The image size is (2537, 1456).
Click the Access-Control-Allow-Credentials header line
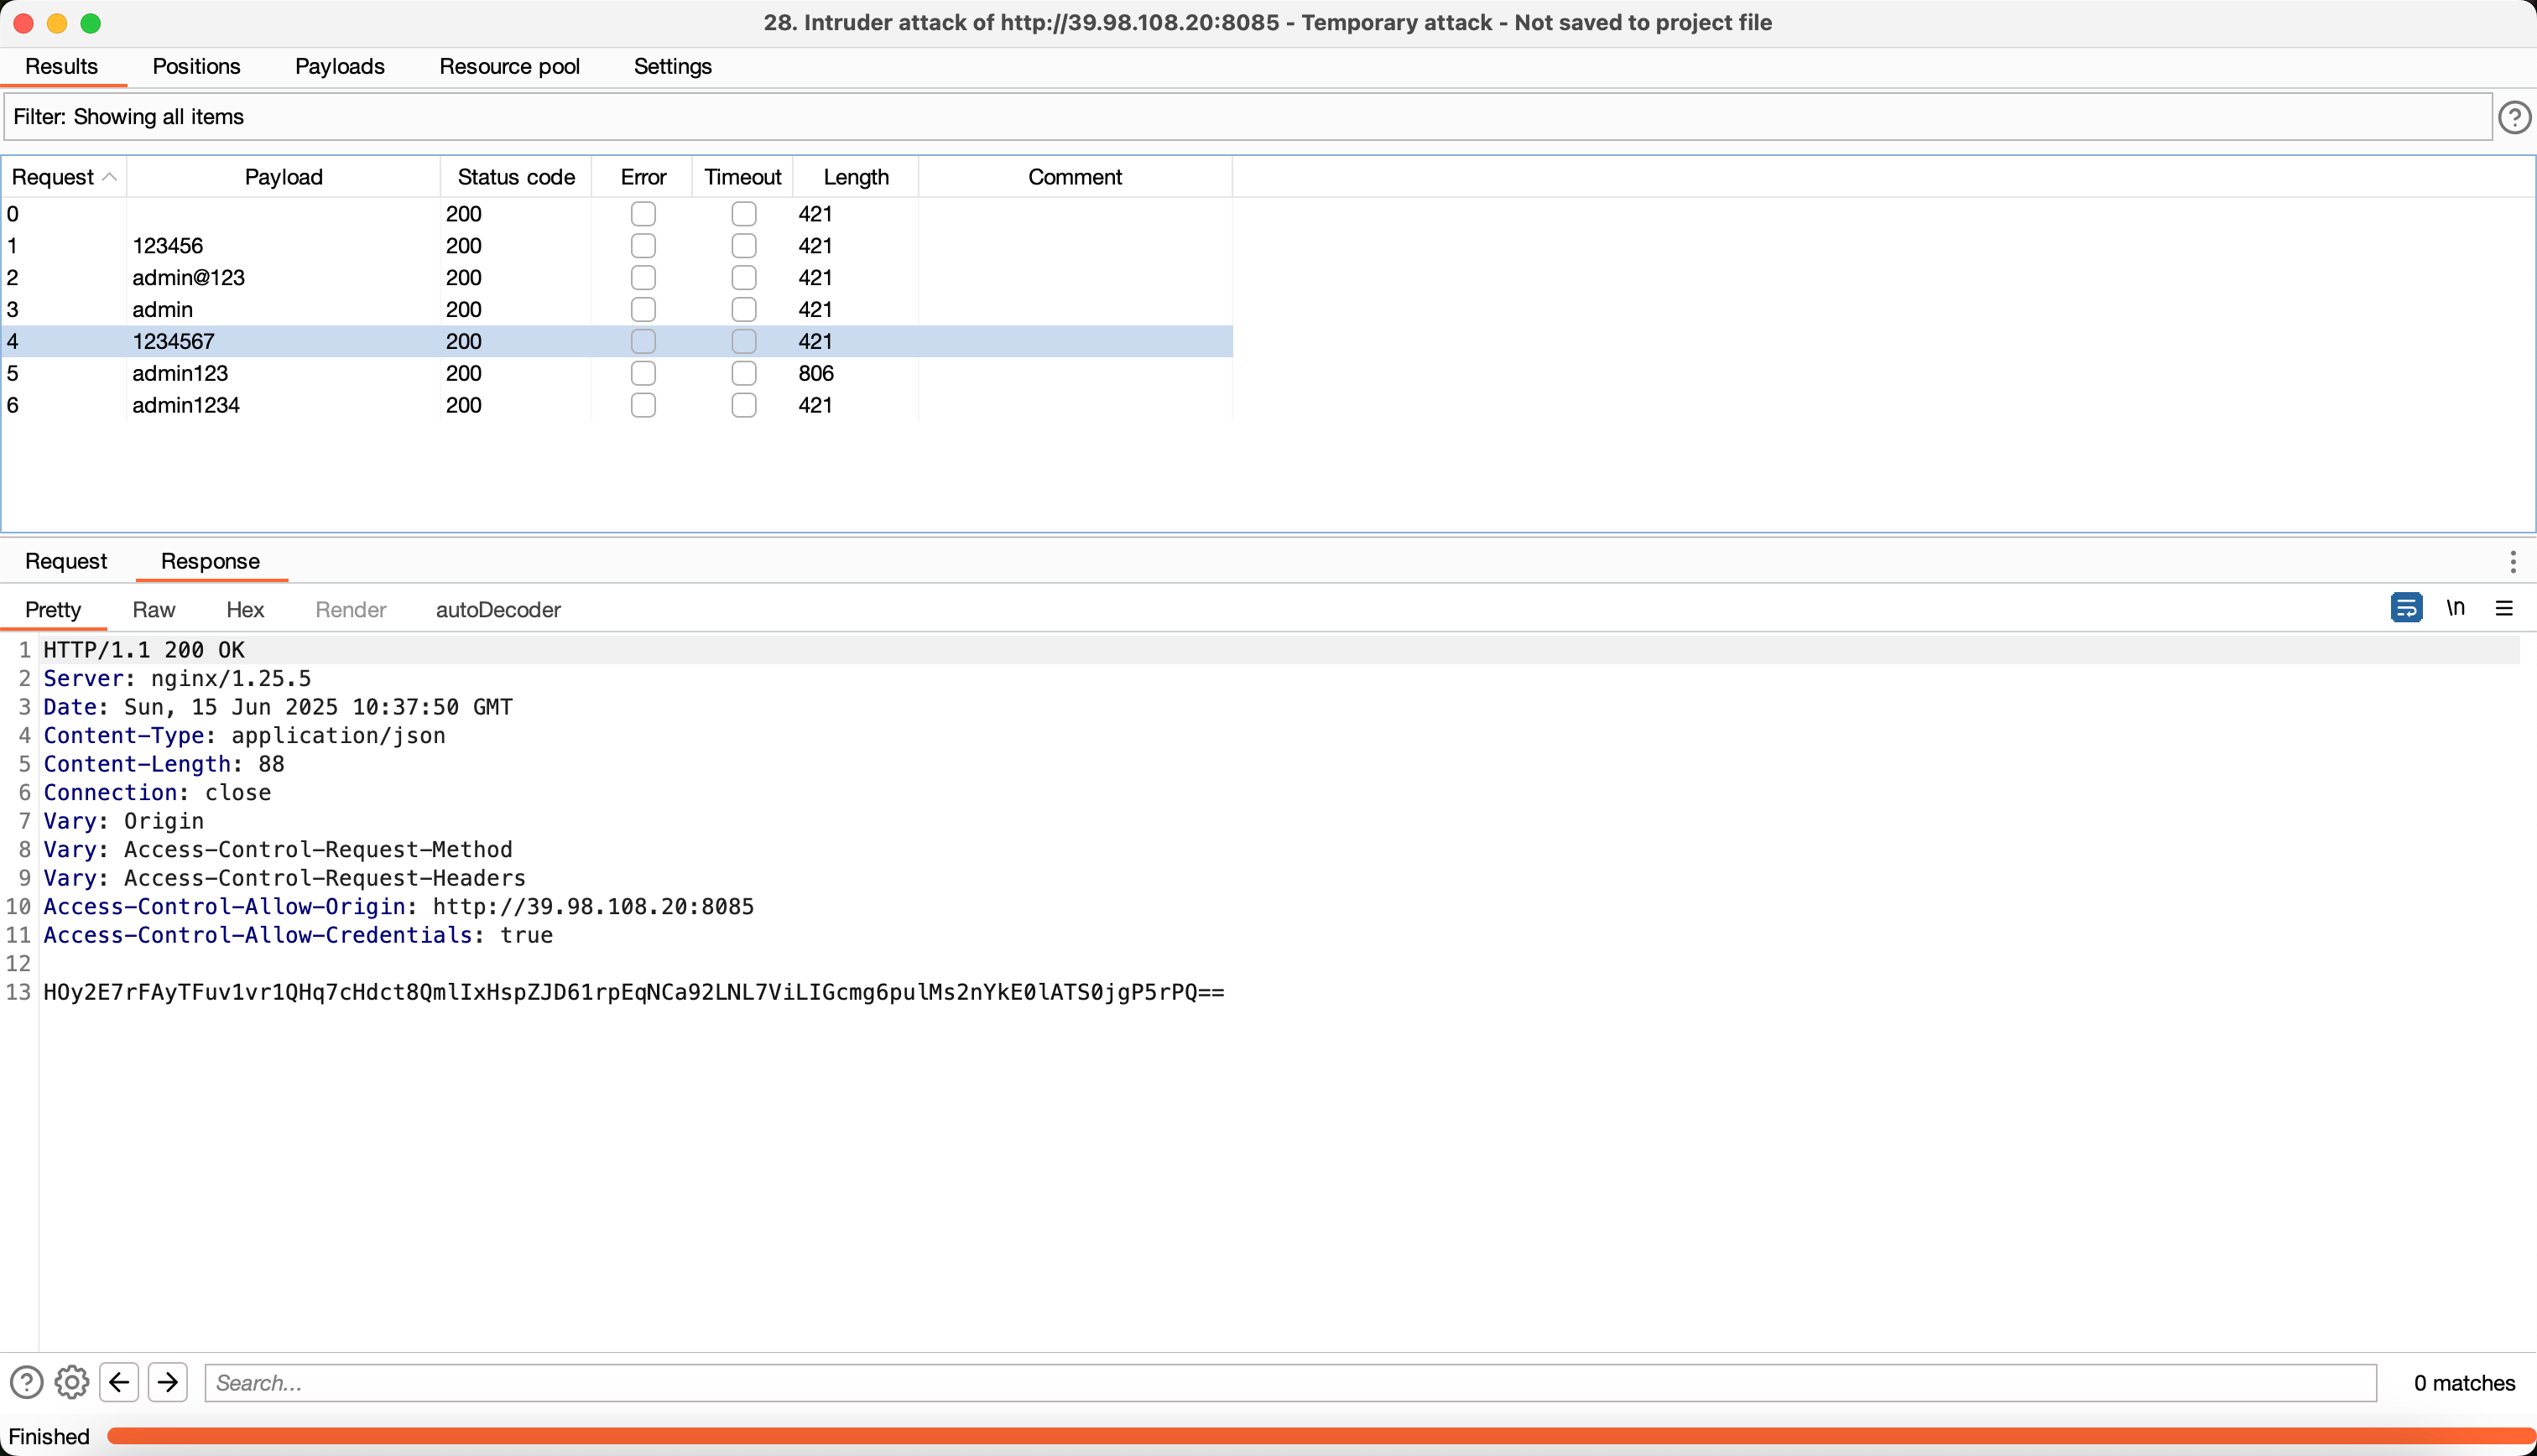tap(298, 935)
